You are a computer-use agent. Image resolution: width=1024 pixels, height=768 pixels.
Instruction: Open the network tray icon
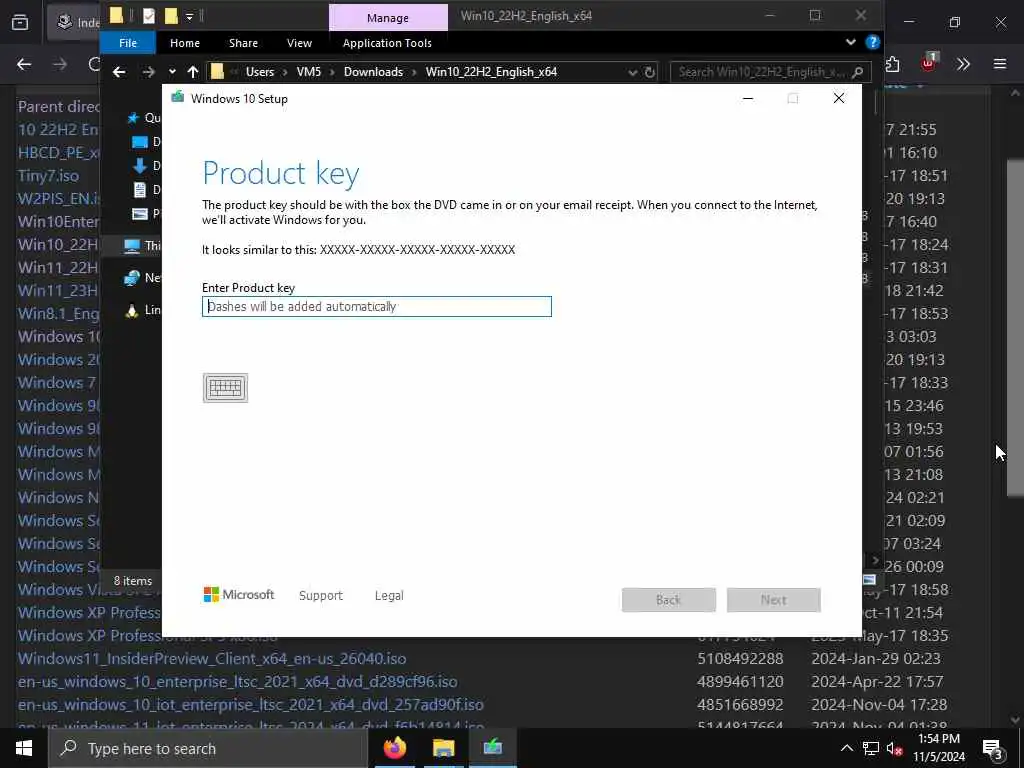(x=871, y=748)
